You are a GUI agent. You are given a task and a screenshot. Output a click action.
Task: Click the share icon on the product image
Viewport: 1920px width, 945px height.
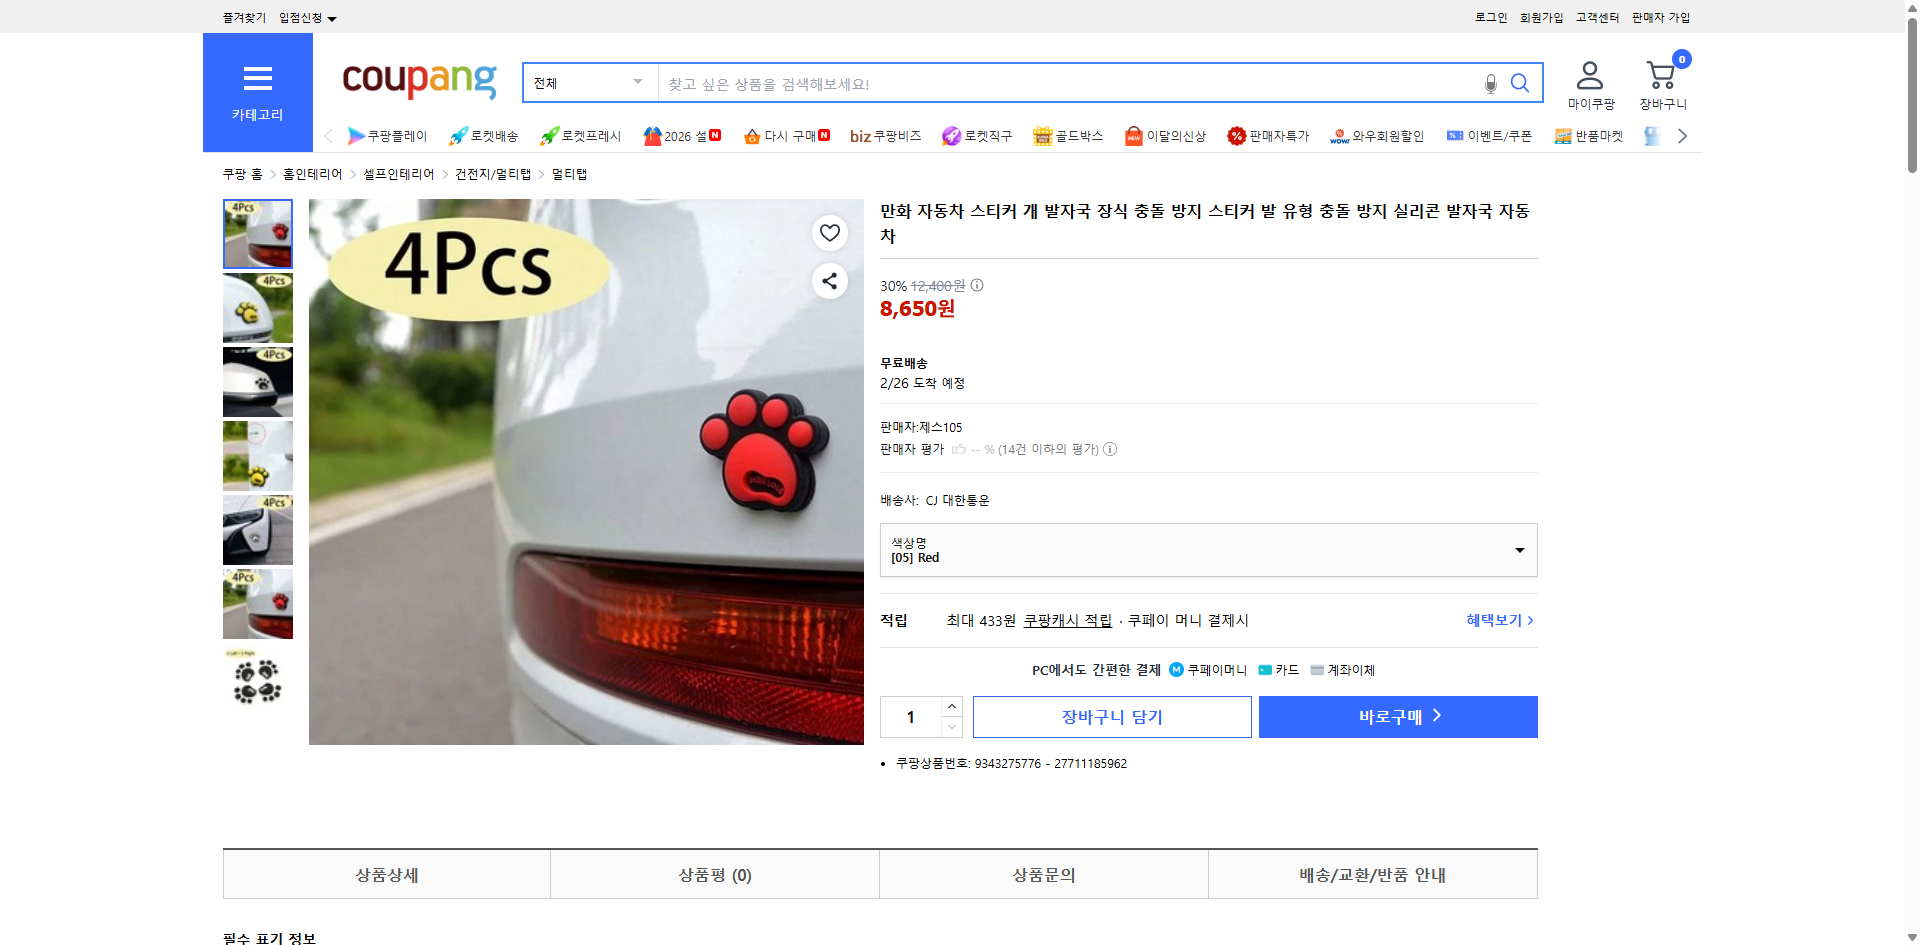[x=829, y=281]
